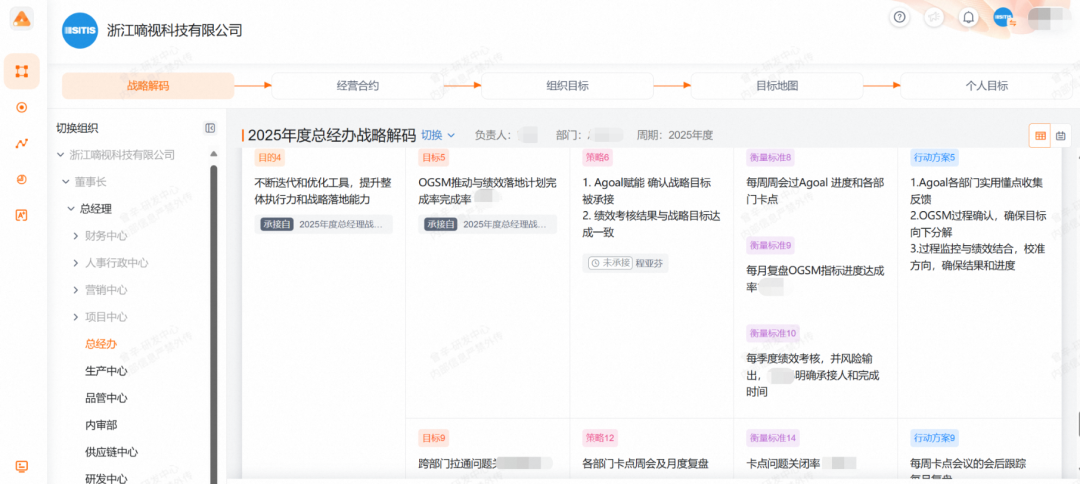Click the help question mark icon
The width and height of the screenshot is (1080, 484).
(x=900, y=17)
